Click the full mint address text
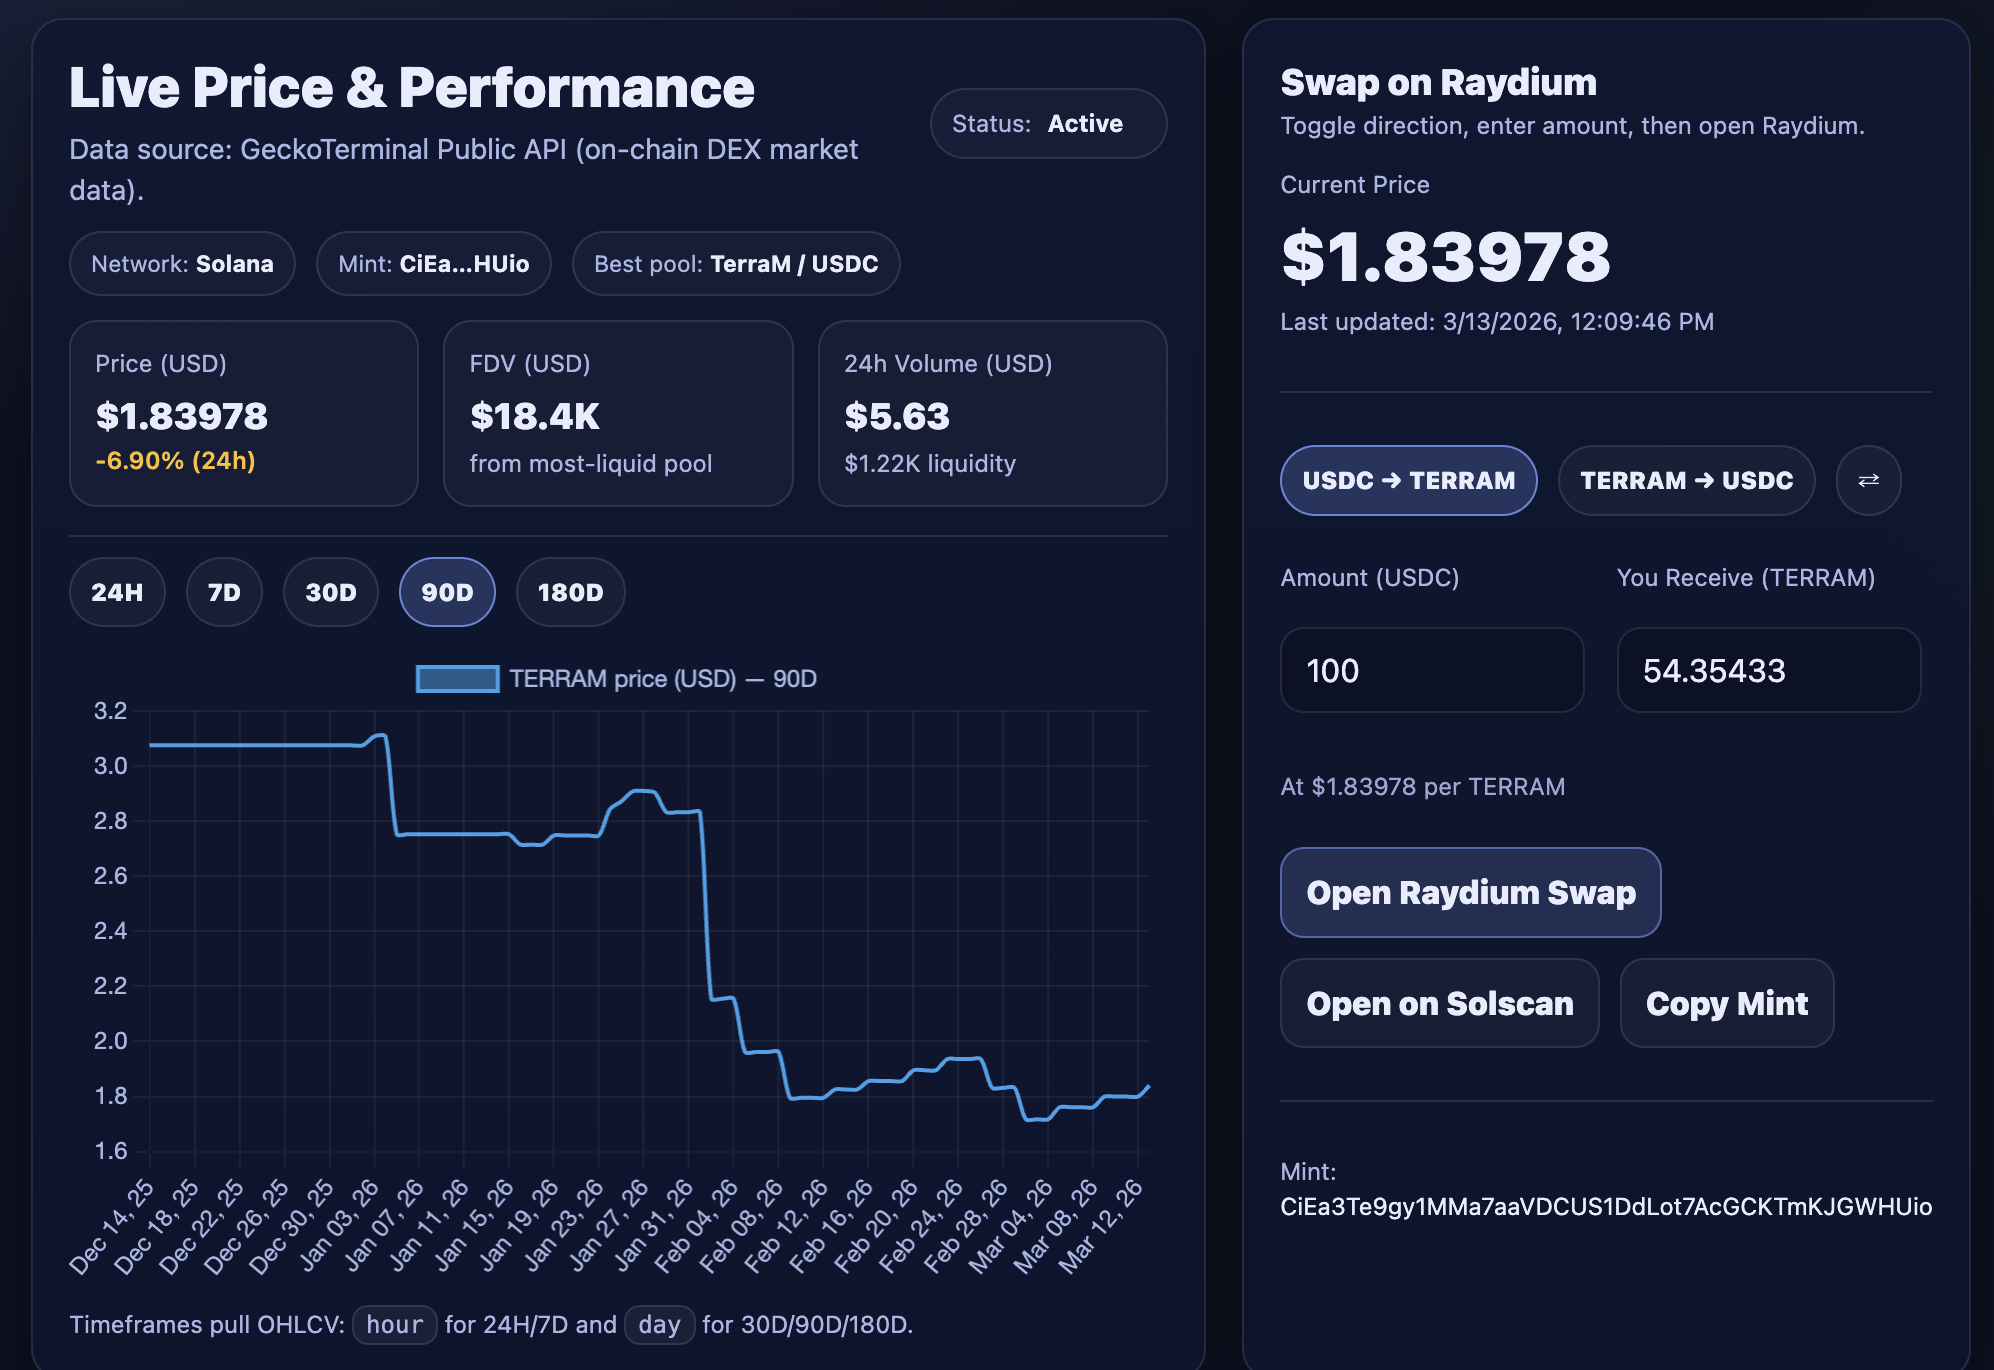The width and height of the screenshot is (1994, 1370). (x=1605, y=1207)
